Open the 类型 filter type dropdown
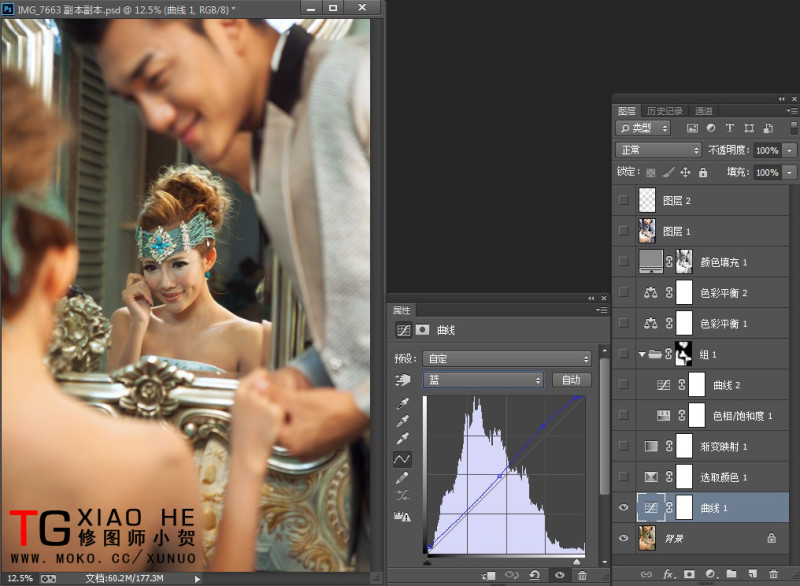This screenshot has height=586, width=800. [x=643, y=128]
